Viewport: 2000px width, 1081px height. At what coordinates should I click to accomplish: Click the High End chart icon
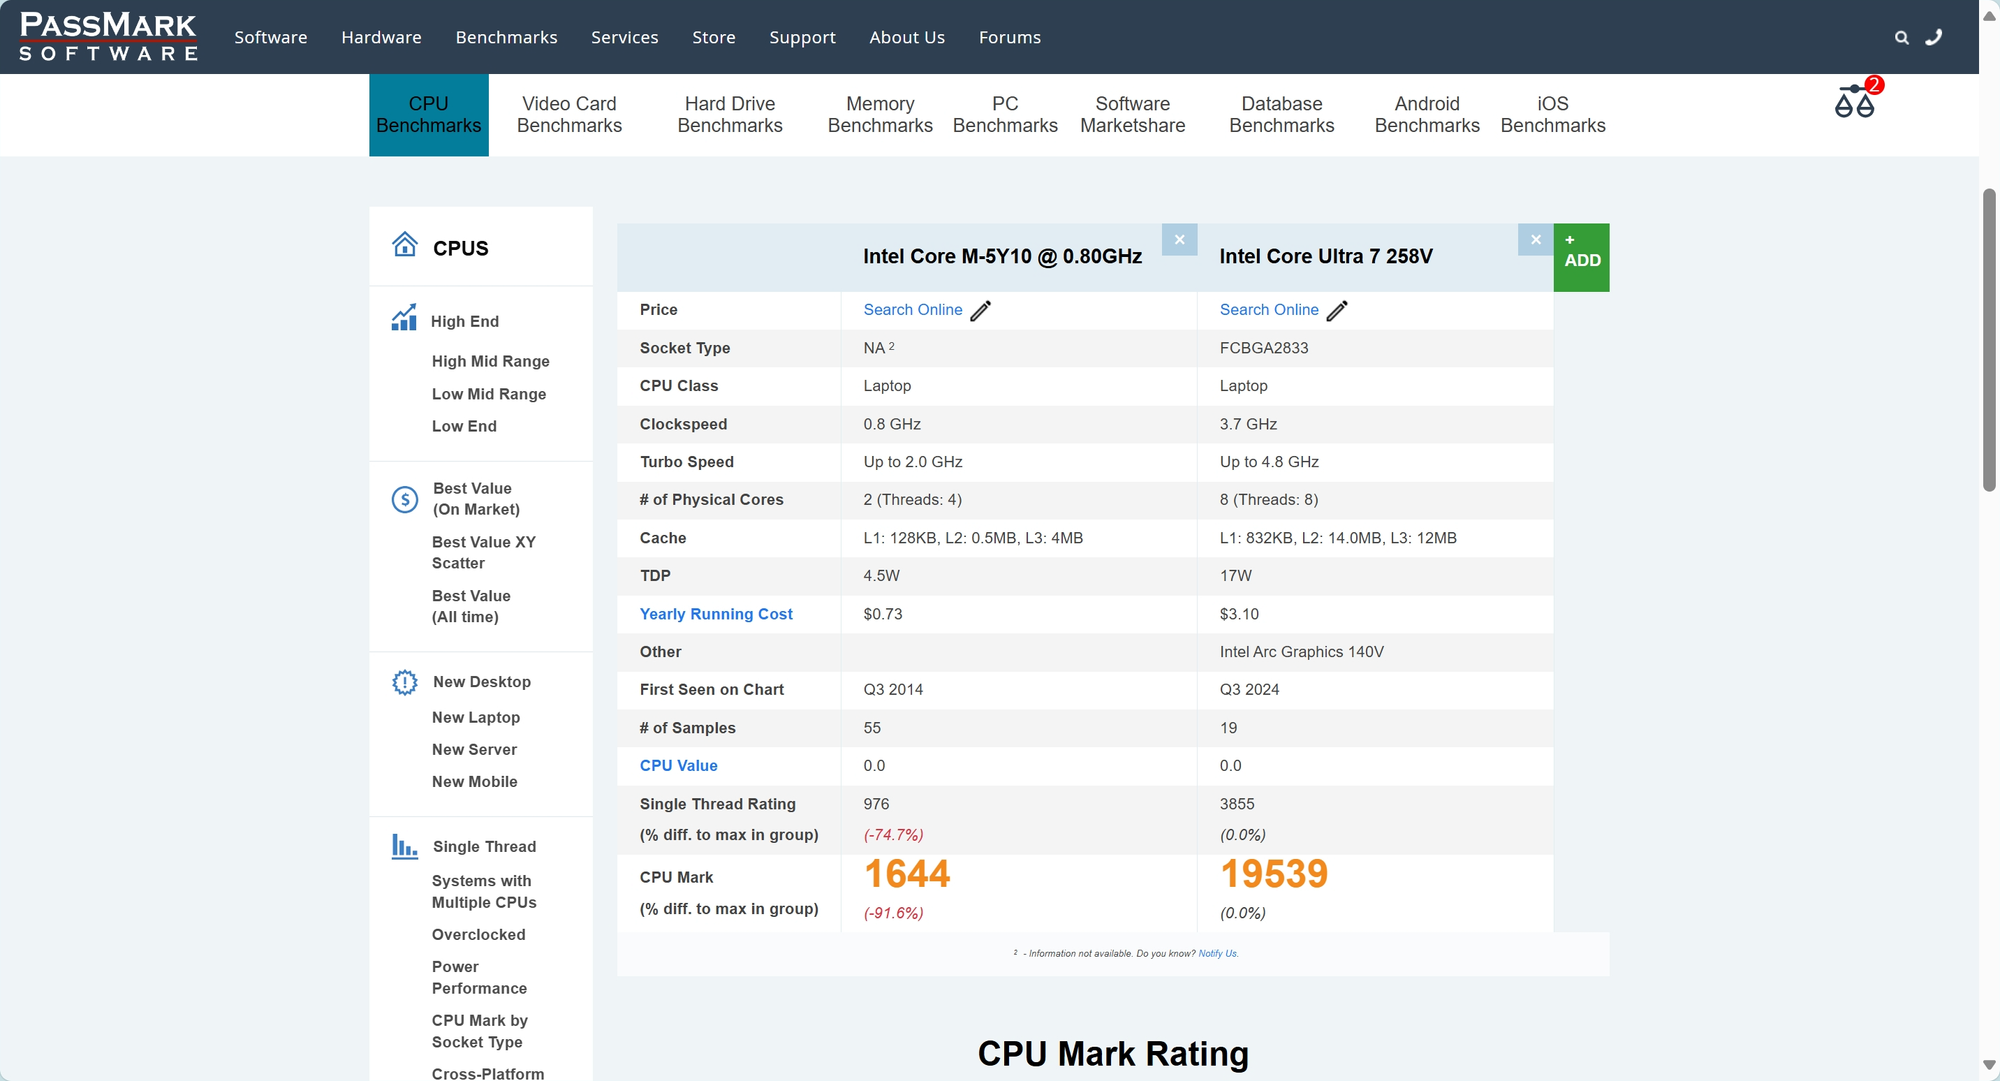click(404, 319)
